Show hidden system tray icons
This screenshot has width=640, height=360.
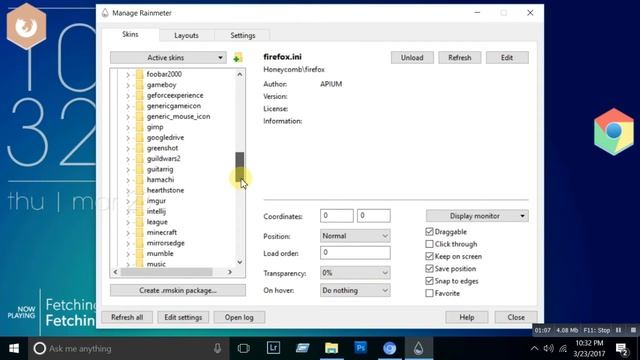click(x=534, y=348)
